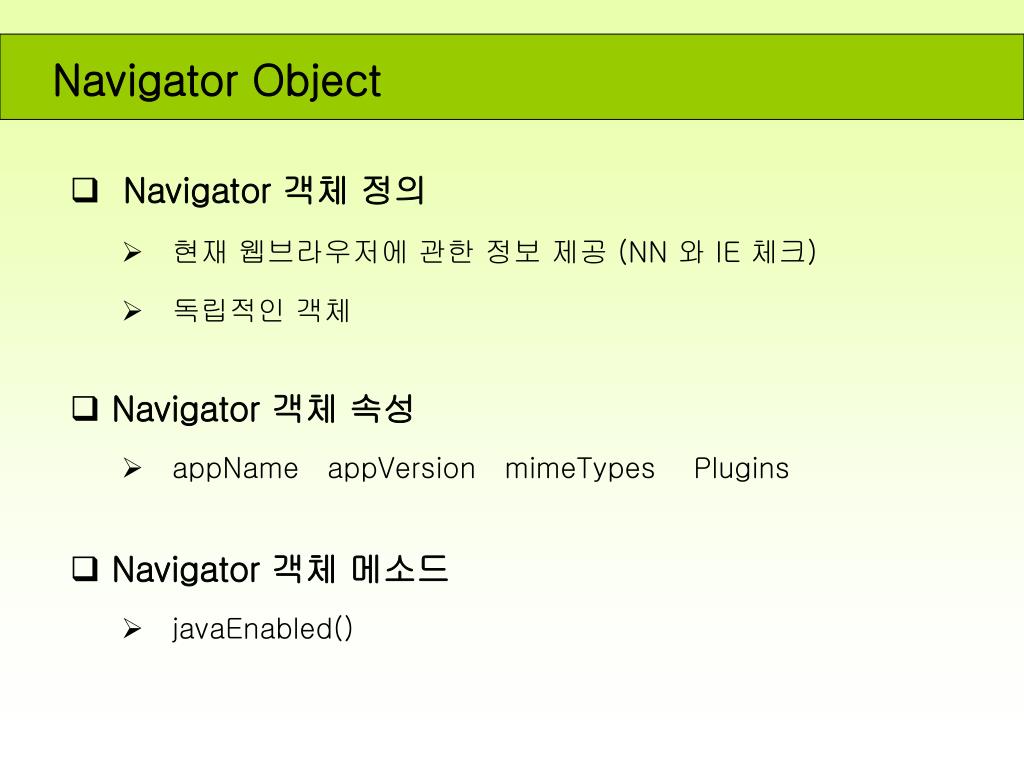Select the Navigator 객체 속성 heading
Screen dimensions: 1024x768
[263, 409]
